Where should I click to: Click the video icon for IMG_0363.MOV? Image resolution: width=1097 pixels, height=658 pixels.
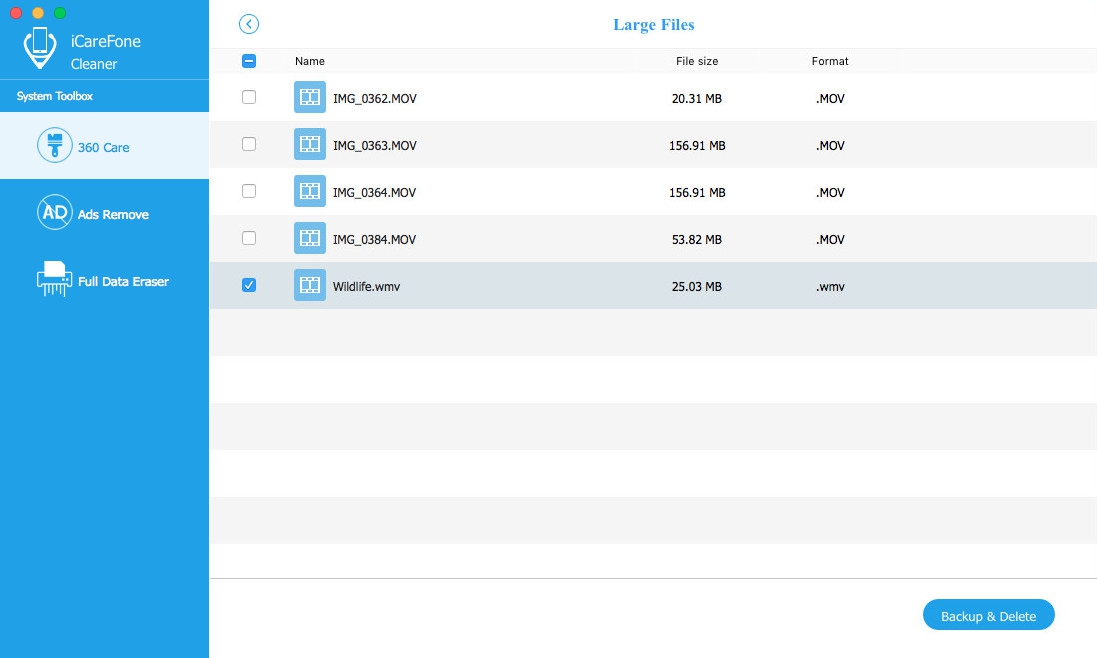[x=309, y=144]
